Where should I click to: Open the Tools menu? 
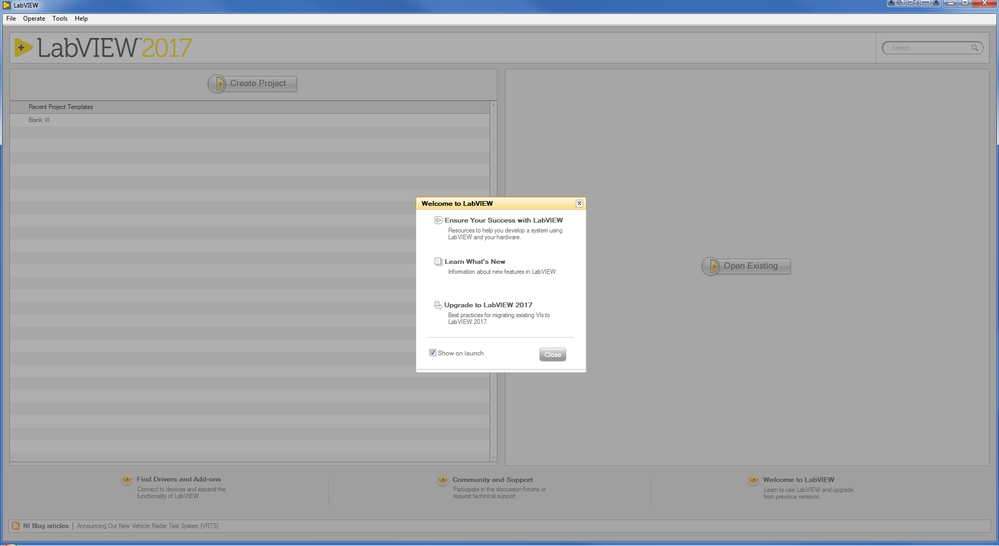(60, 18)
